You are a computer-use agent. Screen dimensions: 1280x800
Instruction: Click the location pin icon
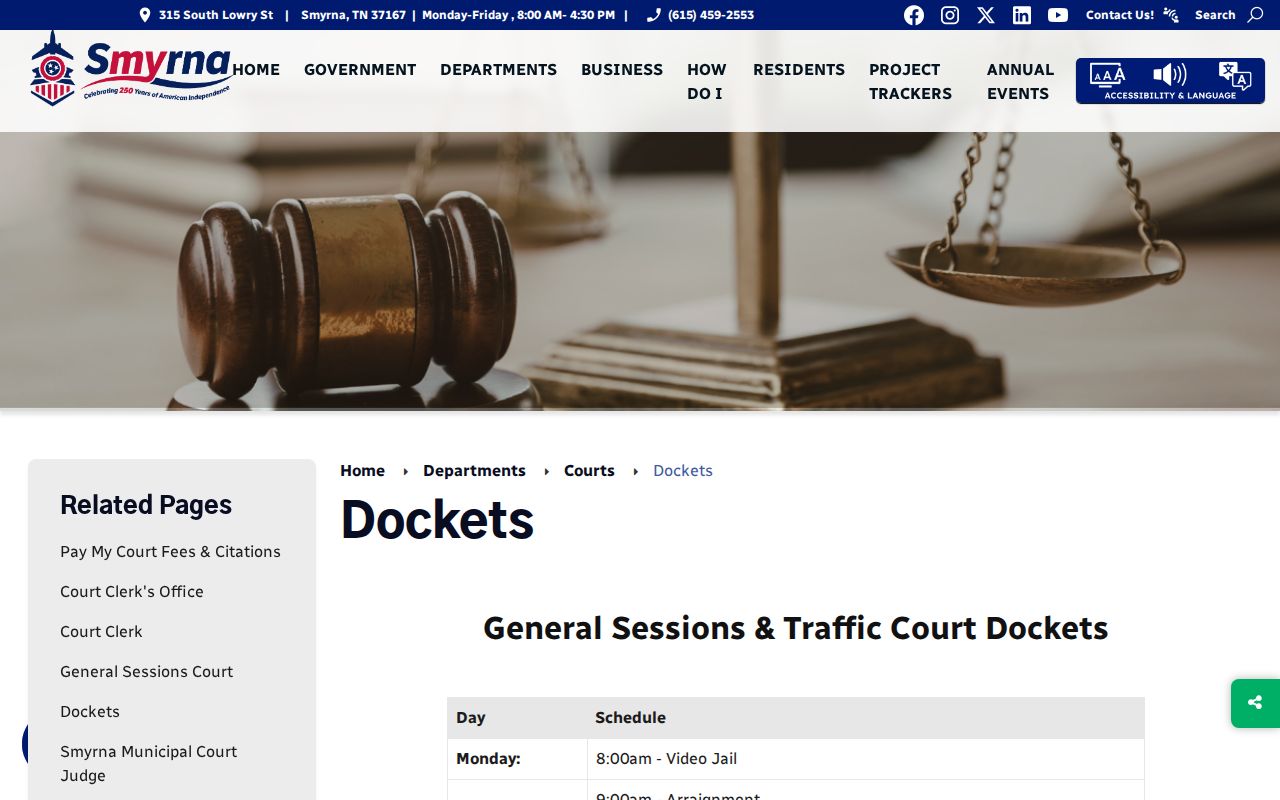[145, 15]
